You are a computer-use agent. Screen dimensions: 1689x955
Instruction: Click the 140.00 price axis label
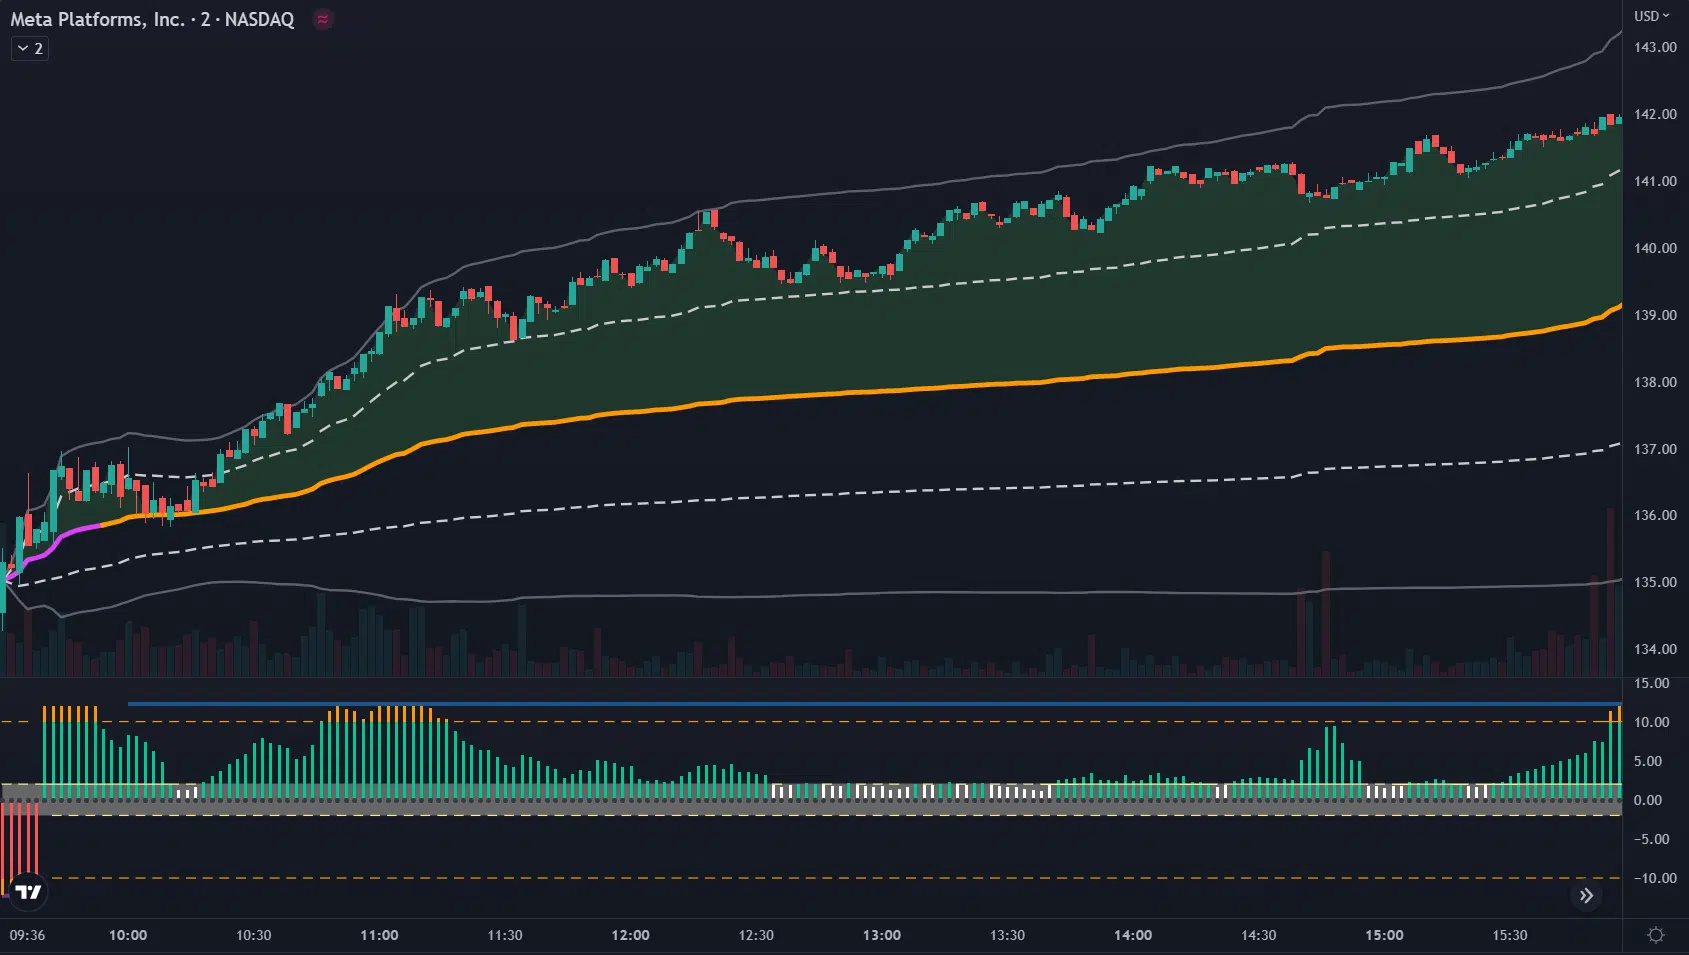click(x=1655, y=248)
